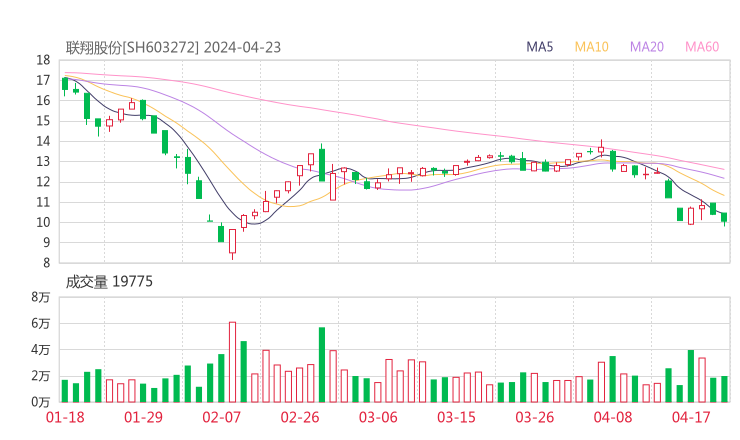
Task: Toggle the MA60 legend entry
Action: [701, 47]
